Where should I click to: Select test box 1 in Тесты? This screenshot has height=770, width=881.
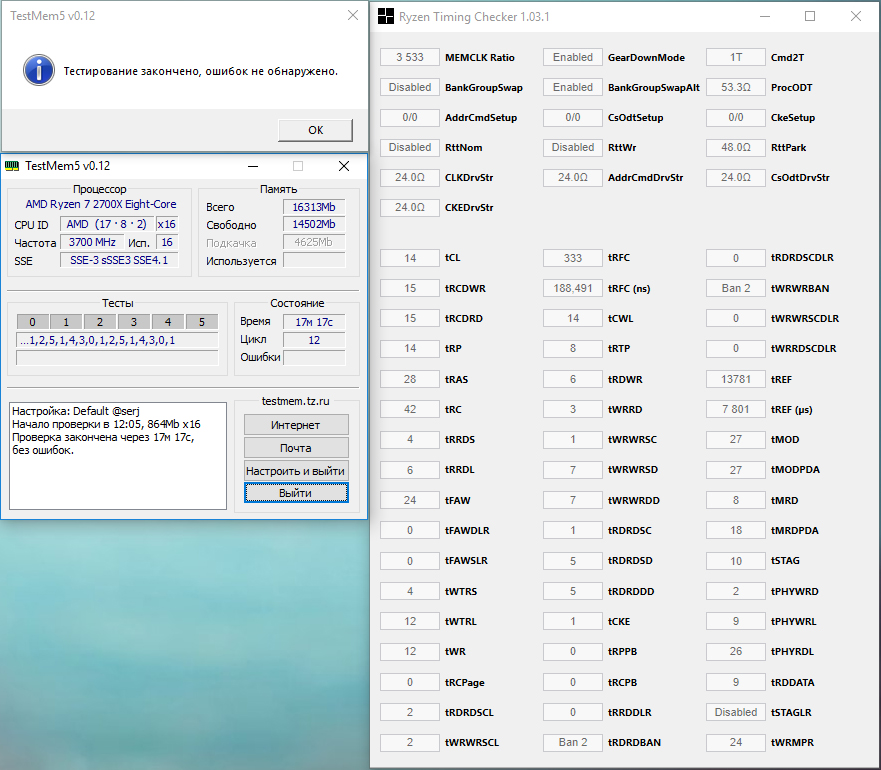coord(66,322)
